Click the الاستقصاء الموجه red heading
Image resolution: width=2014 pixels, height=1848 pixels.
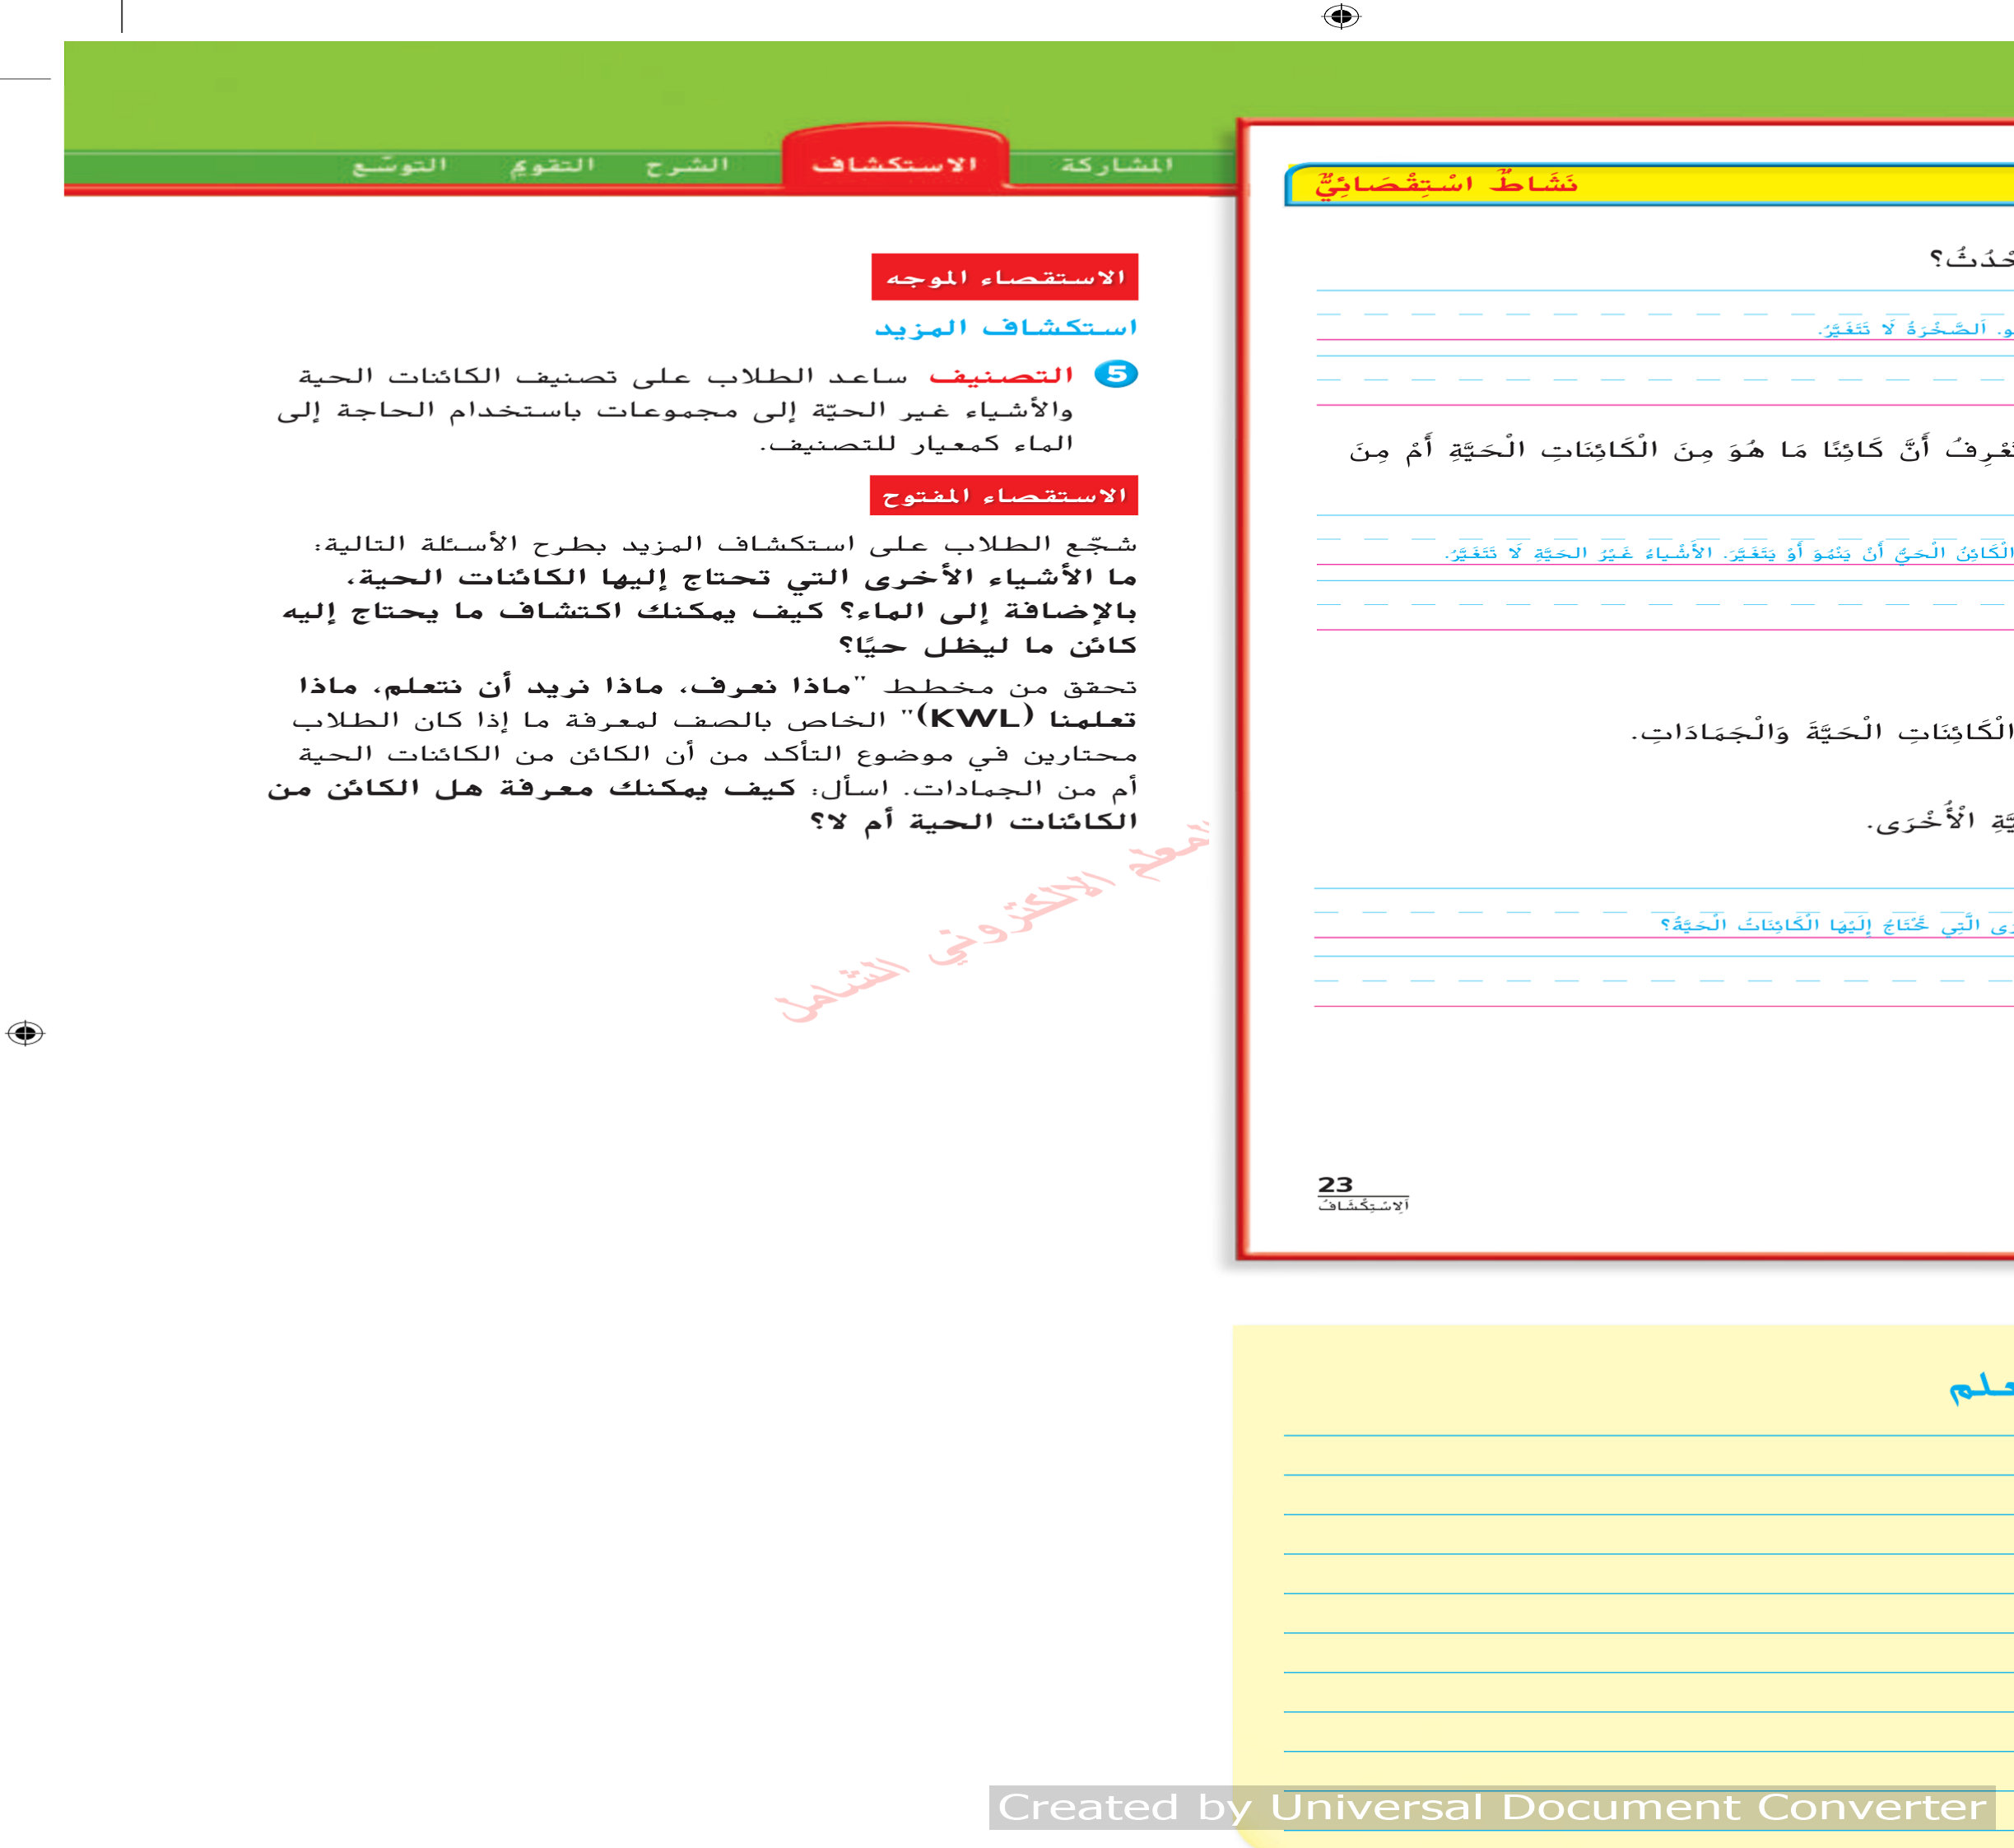(1005, 277)
